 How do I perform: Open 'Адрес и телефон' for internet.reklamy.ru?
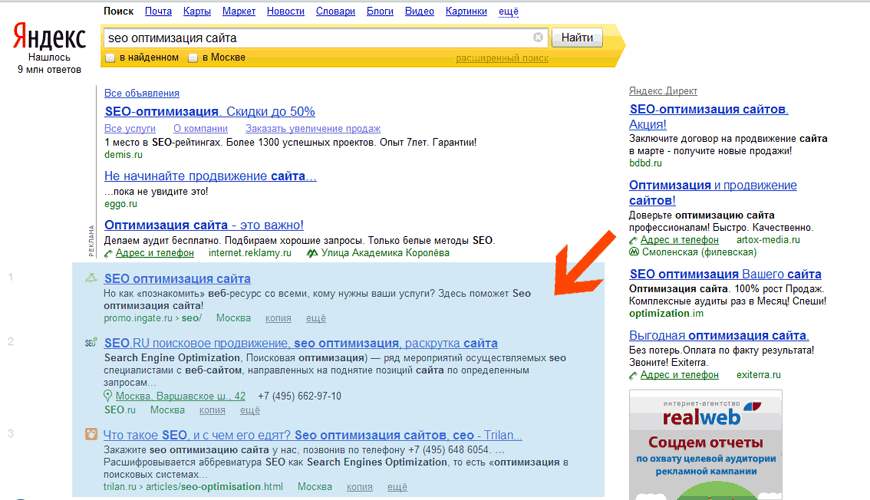[x=155, y=253]
